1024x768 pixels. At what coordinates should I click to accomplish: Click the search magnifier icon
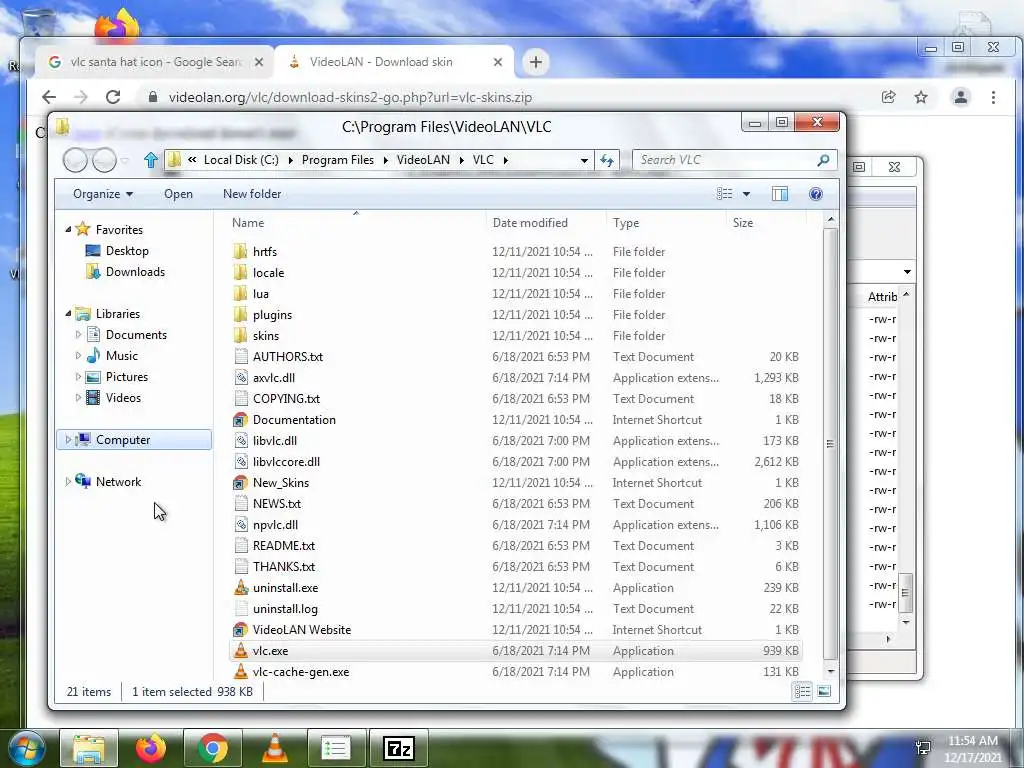click(x=823, y=160)
